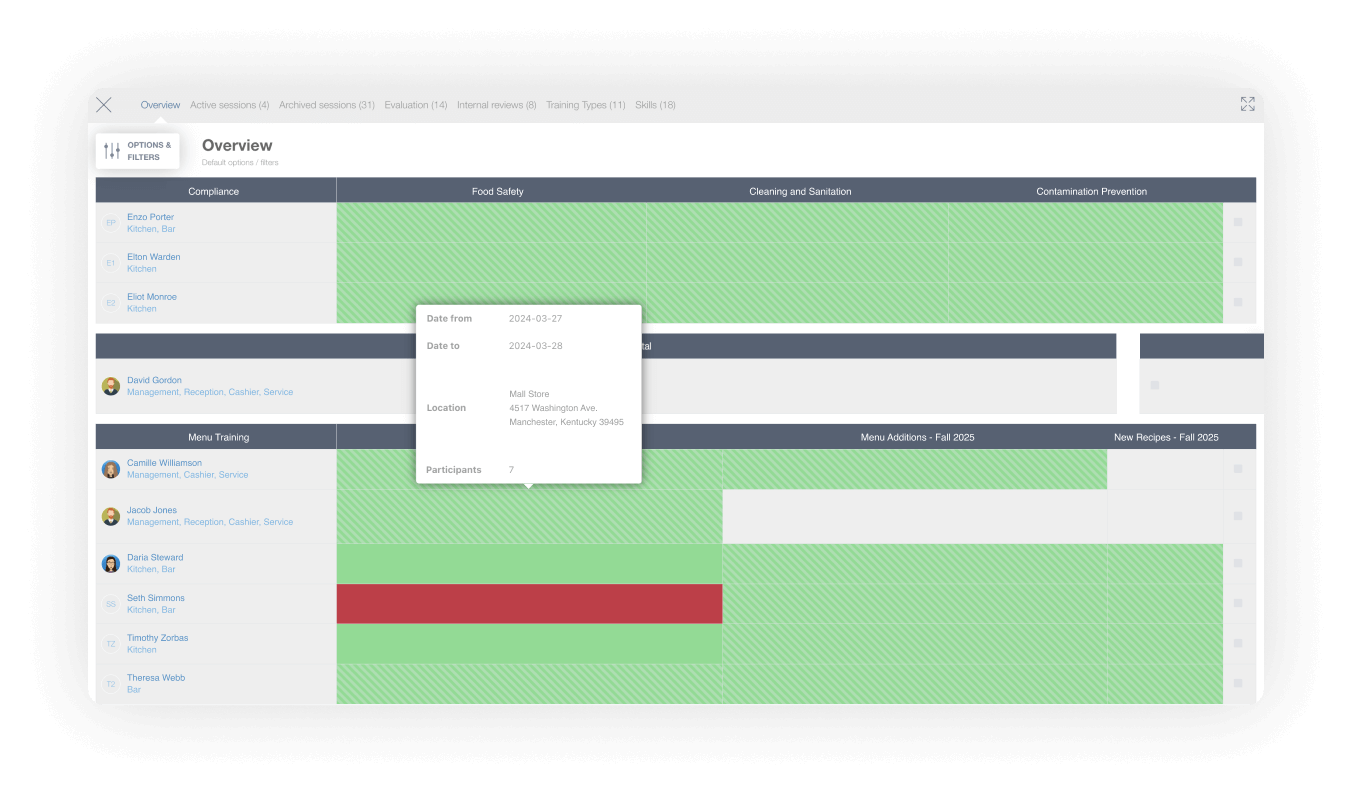Open the Training Types (11) tab
This screenshot has height=794, width=1352.
tap(586, 105)
